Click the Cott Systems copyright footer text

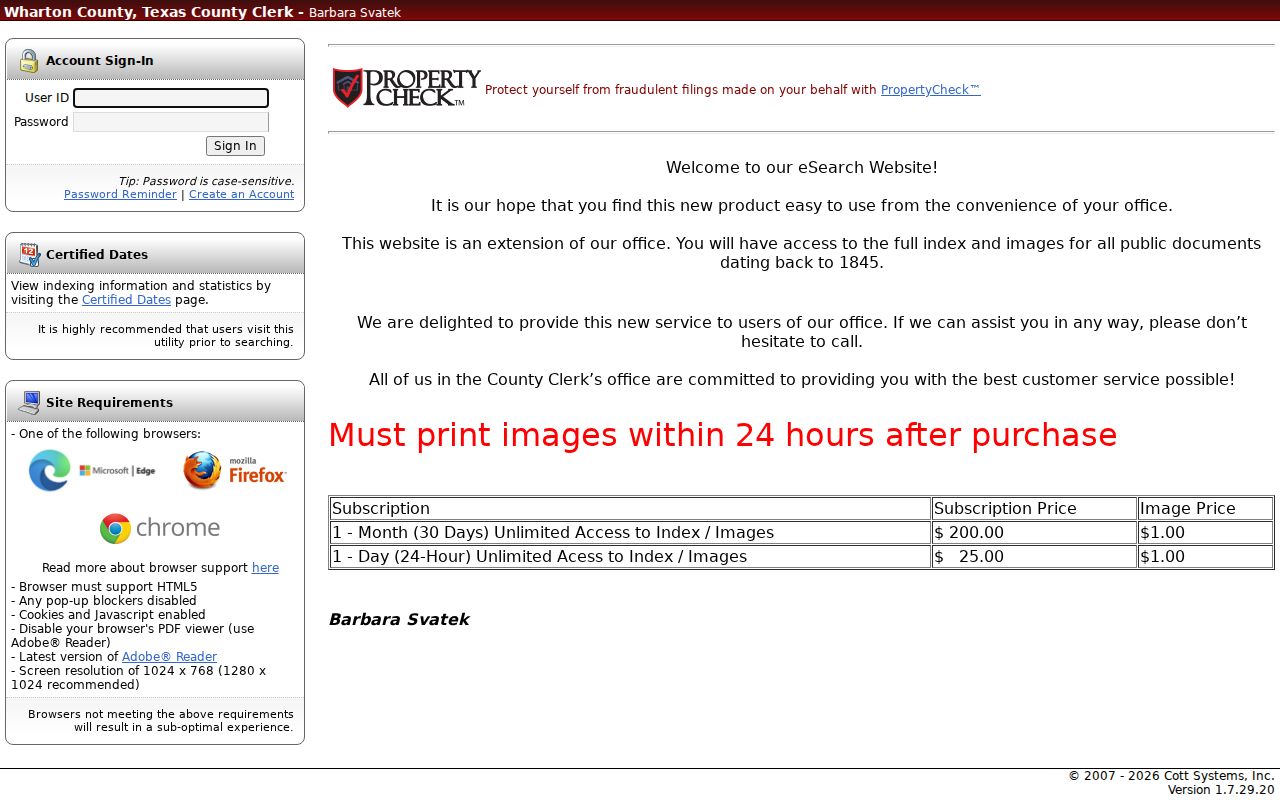[1172, 776]
